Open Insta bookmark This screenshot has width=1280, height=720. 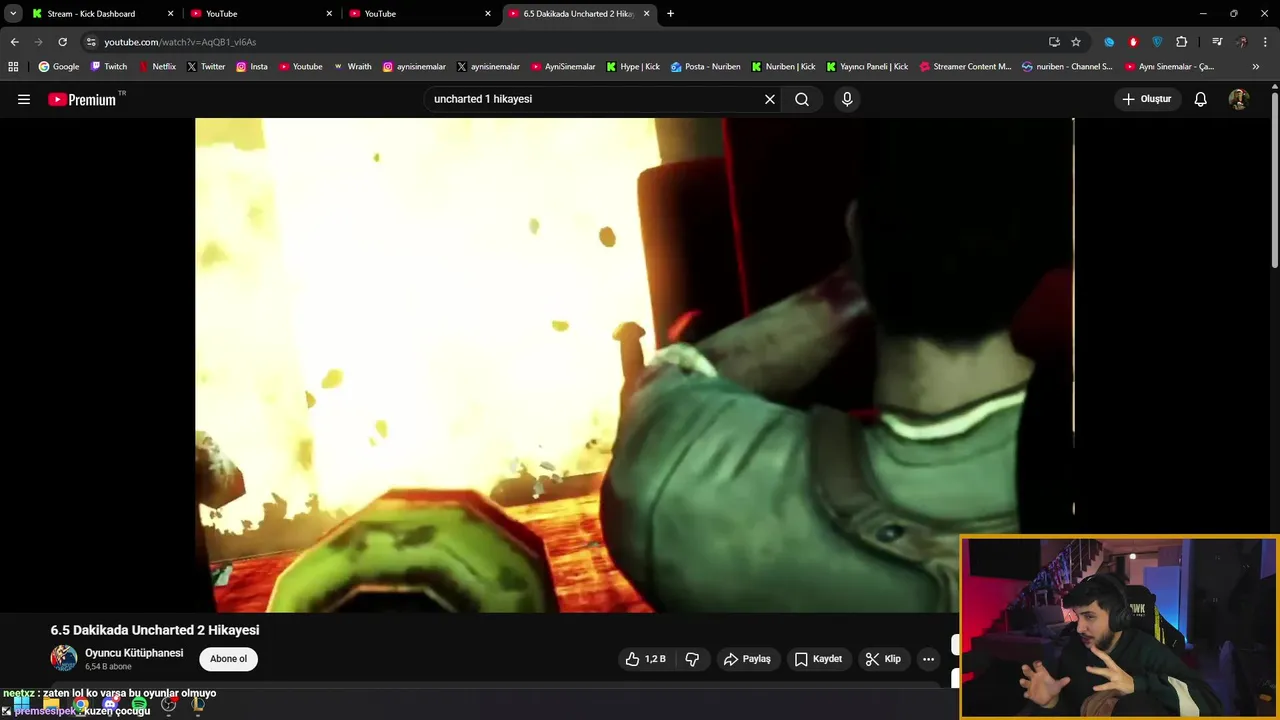[x=252, y=67]
